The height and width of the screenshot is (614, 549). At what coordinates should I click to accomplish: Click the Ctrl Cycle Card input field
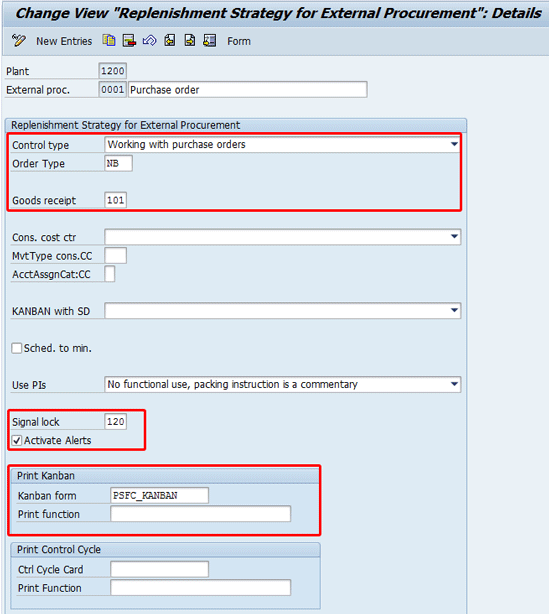(159, 569)
